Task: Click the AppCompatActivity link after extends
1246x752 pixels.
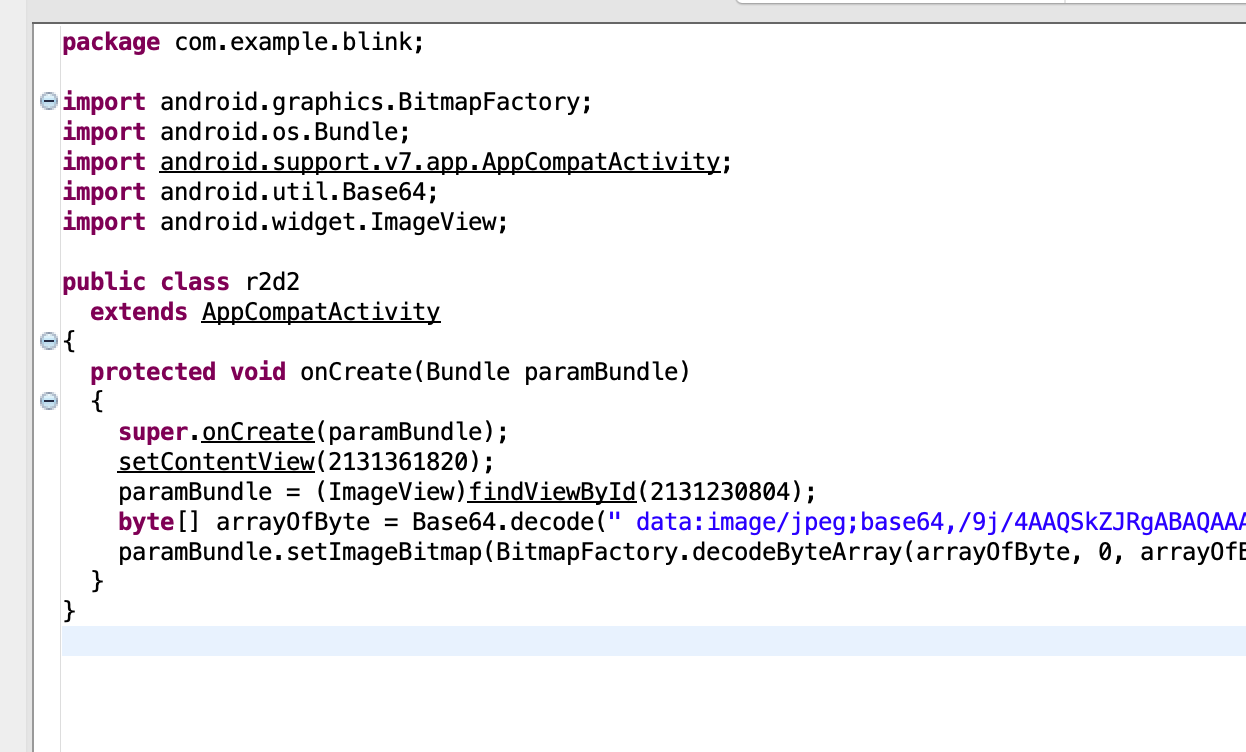Action: [321, 312]
